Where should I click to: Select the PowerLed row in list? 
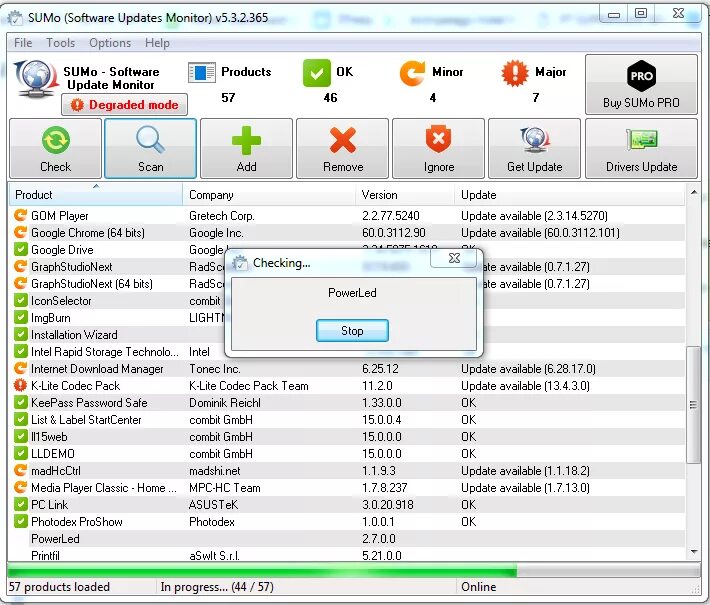(x=346, y=538)
